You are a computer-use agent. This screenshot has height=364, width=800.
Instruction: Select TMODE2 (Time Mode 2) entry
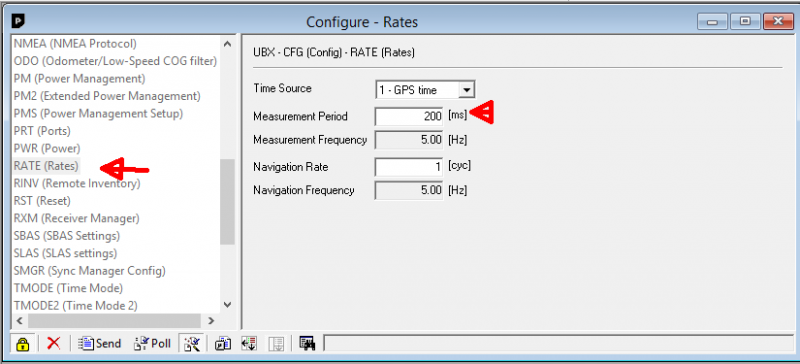coord(76,306)
